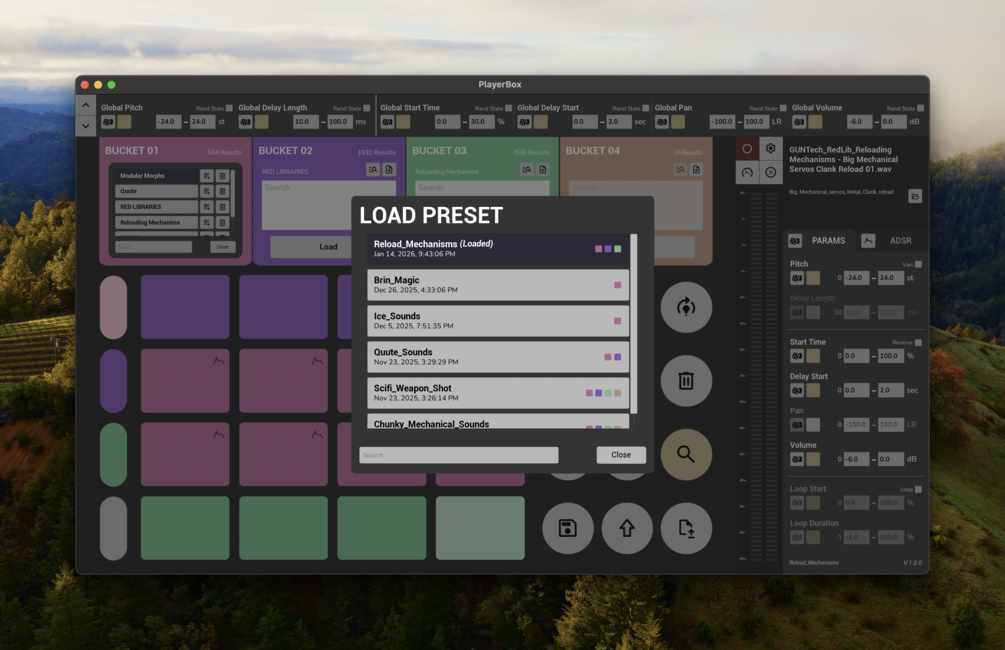Select the Reload_Mechanisms (Loaded) preset
Image resolution: width=1005 pixels, height=650 pixels.
pos(498,249)
